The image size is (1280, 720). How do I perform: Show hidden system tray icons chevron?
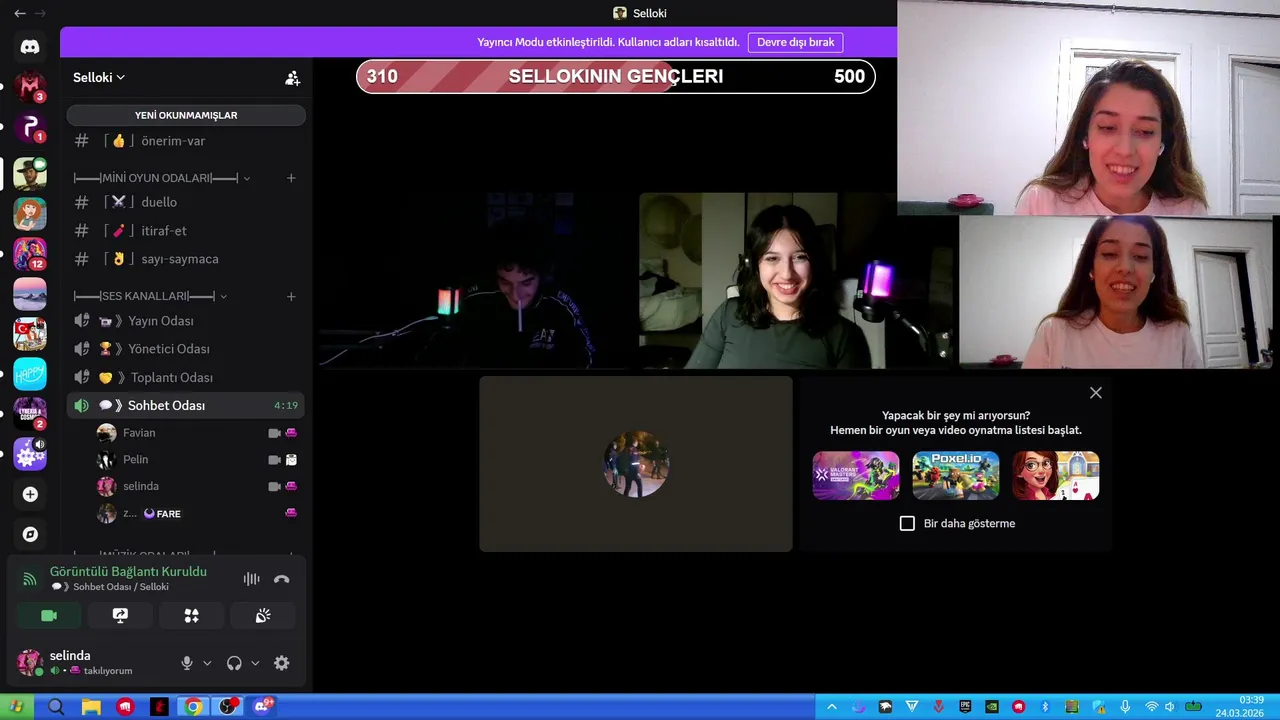[x=832, y=707]
